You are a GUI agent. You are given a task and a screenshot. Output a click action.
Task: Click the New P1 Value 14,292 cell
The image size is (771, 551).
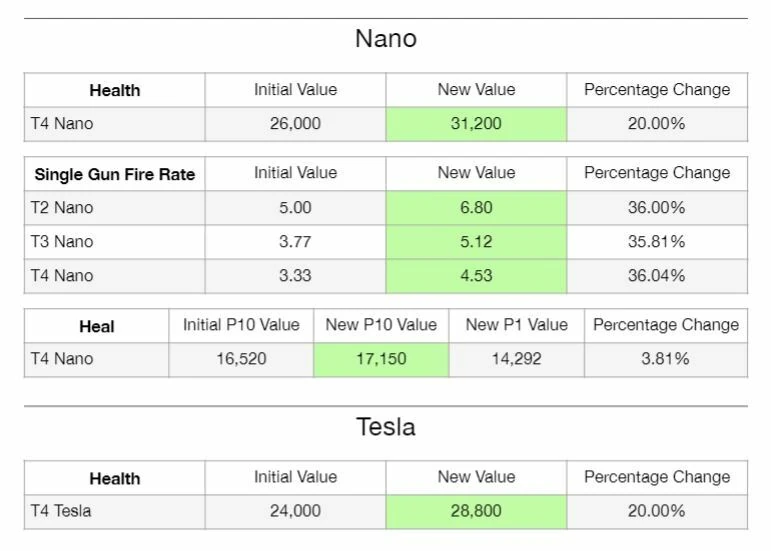pos(516,359)
